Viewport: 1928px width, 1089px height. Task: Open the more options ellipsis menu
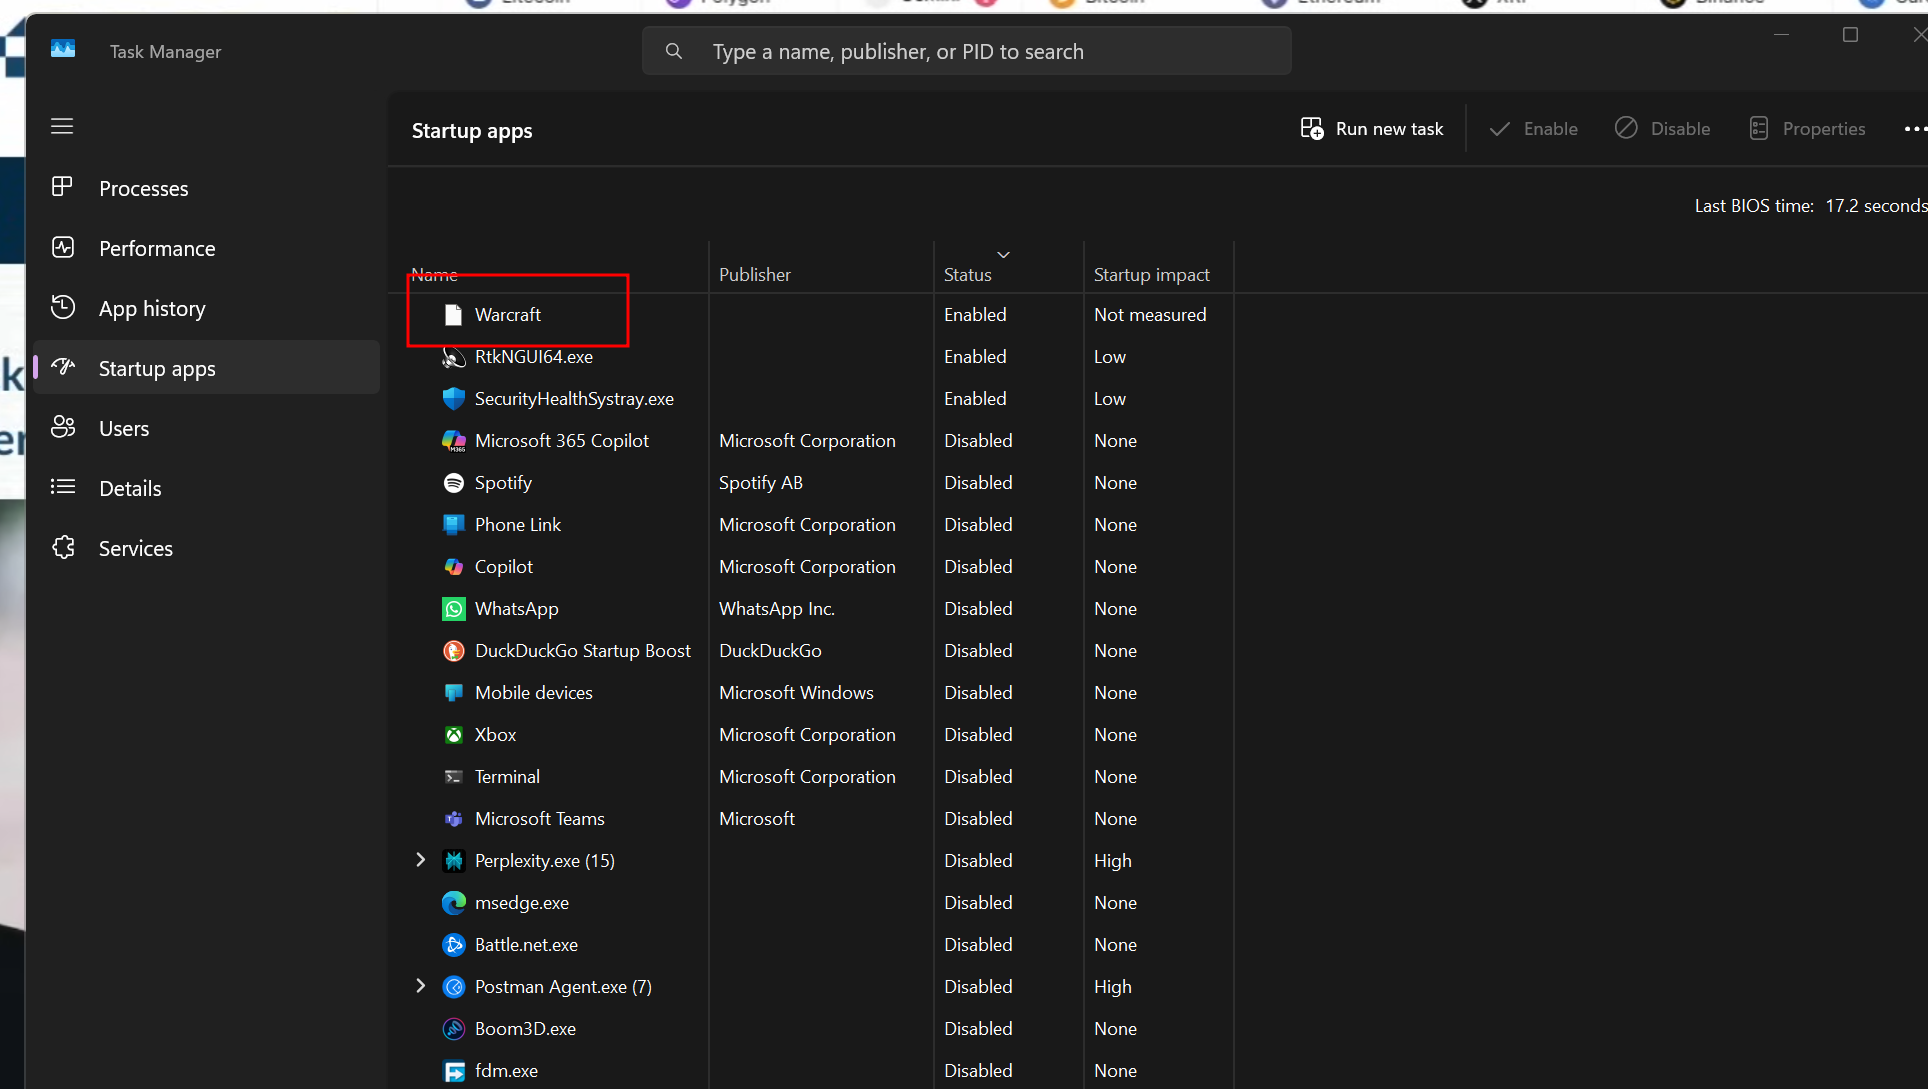[x=1914, y=129]
